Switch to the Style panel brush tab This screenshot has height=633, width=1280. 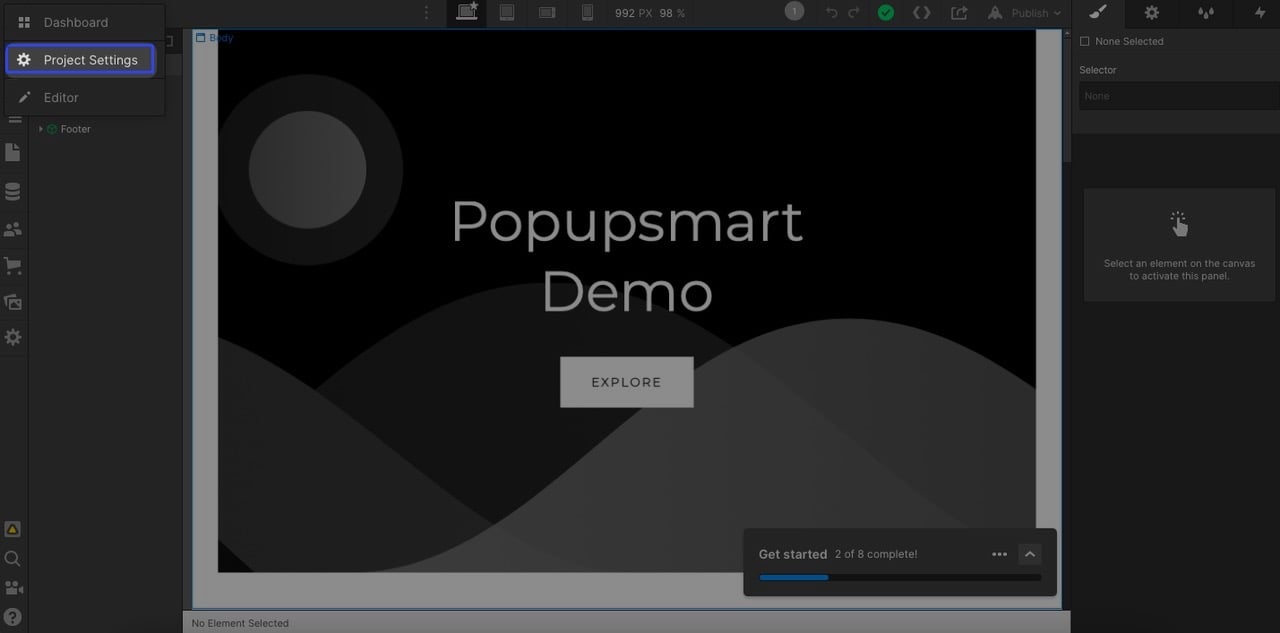(x=1098, y=13)
